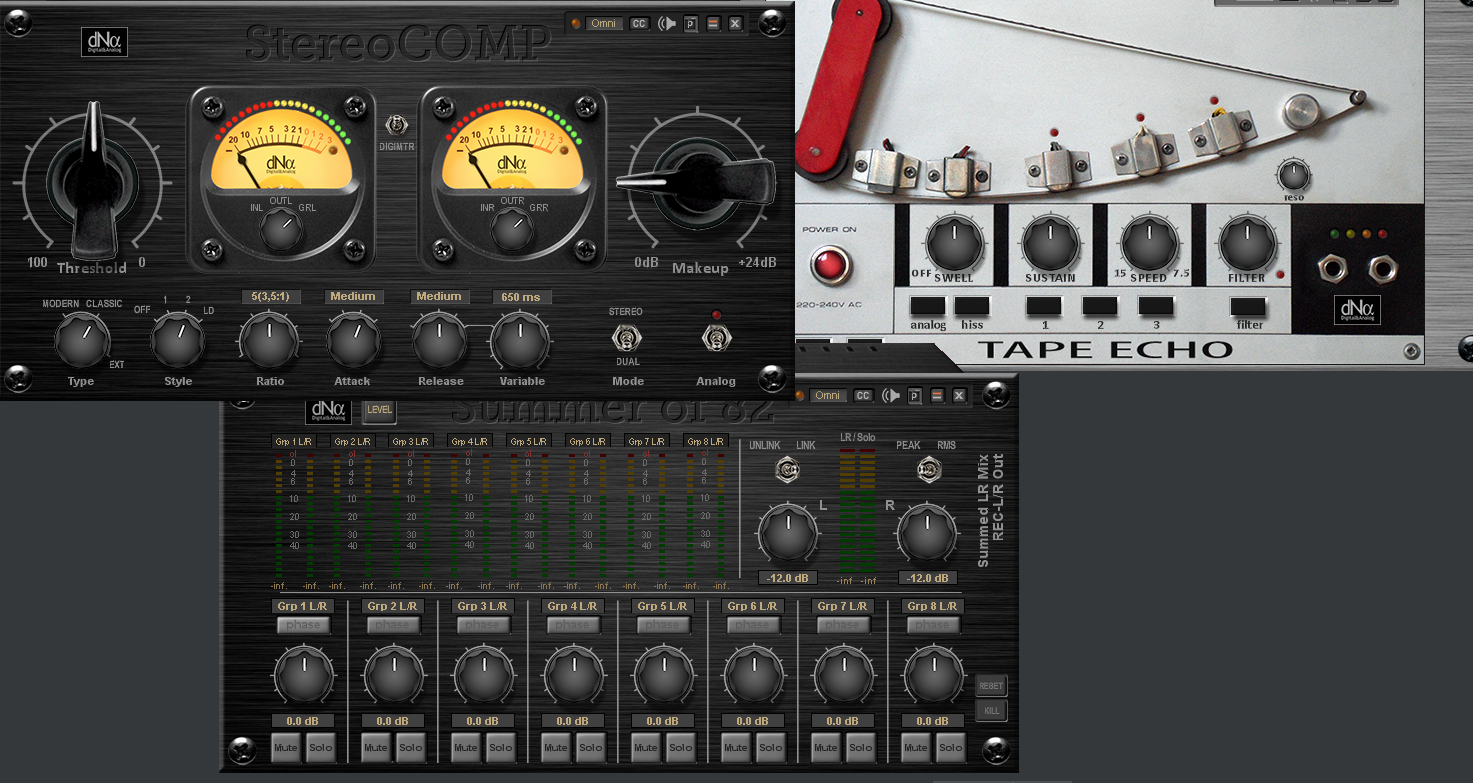
Task: Click the Variable value display 650 ms
Action: [522, 297]
